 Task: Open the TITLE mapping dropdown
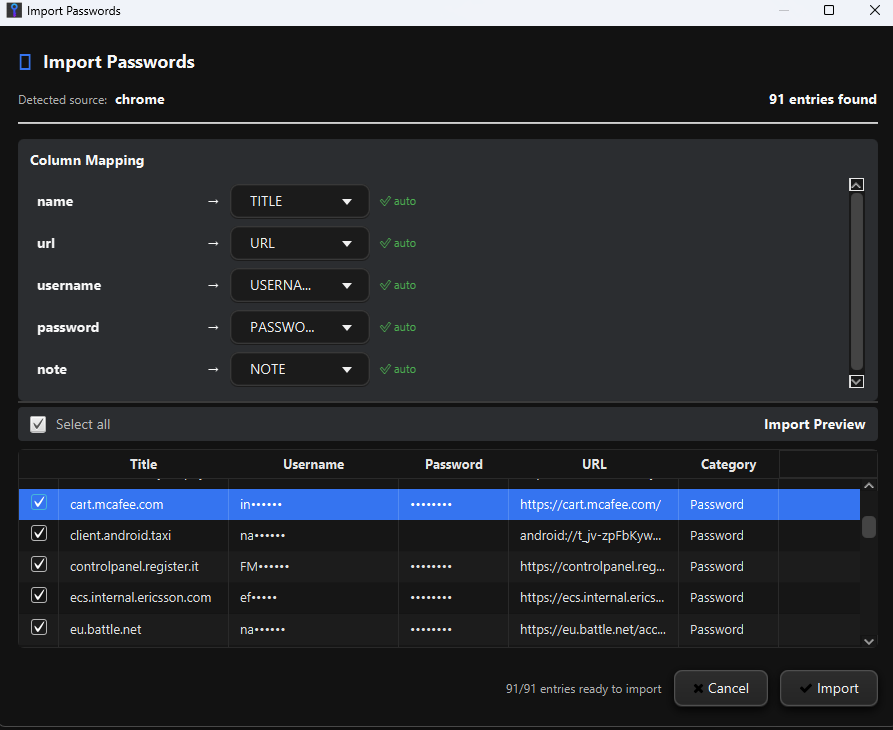point(299,201)
